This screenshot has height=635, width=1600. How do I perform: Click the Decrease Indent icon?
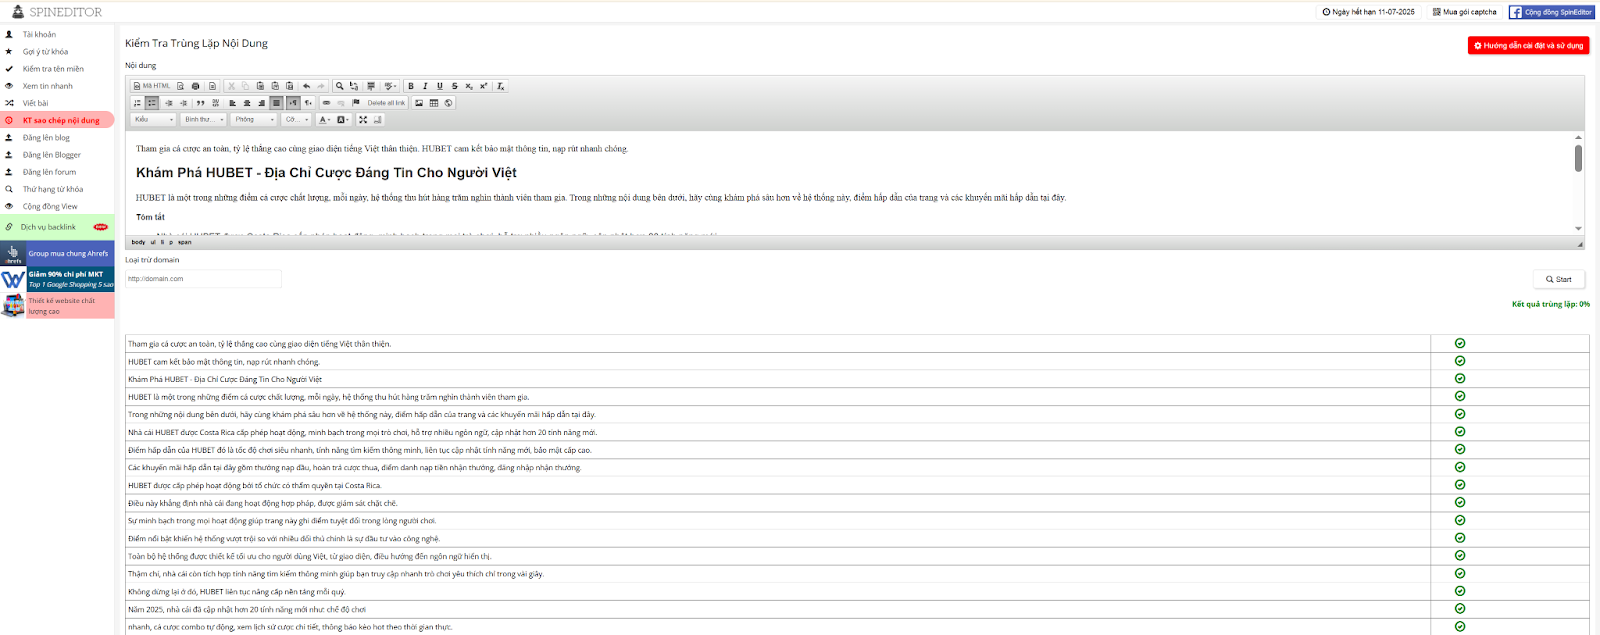pos(169,103)
